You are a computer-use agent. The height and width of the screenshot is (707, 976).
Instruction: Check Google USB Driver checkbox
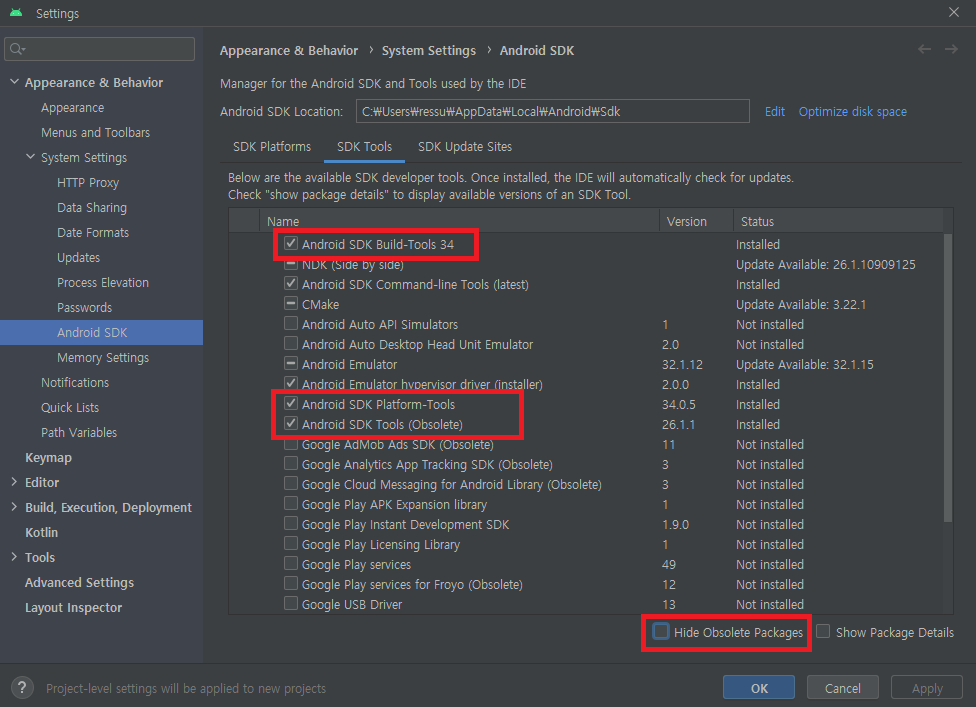tap(291, 603)
